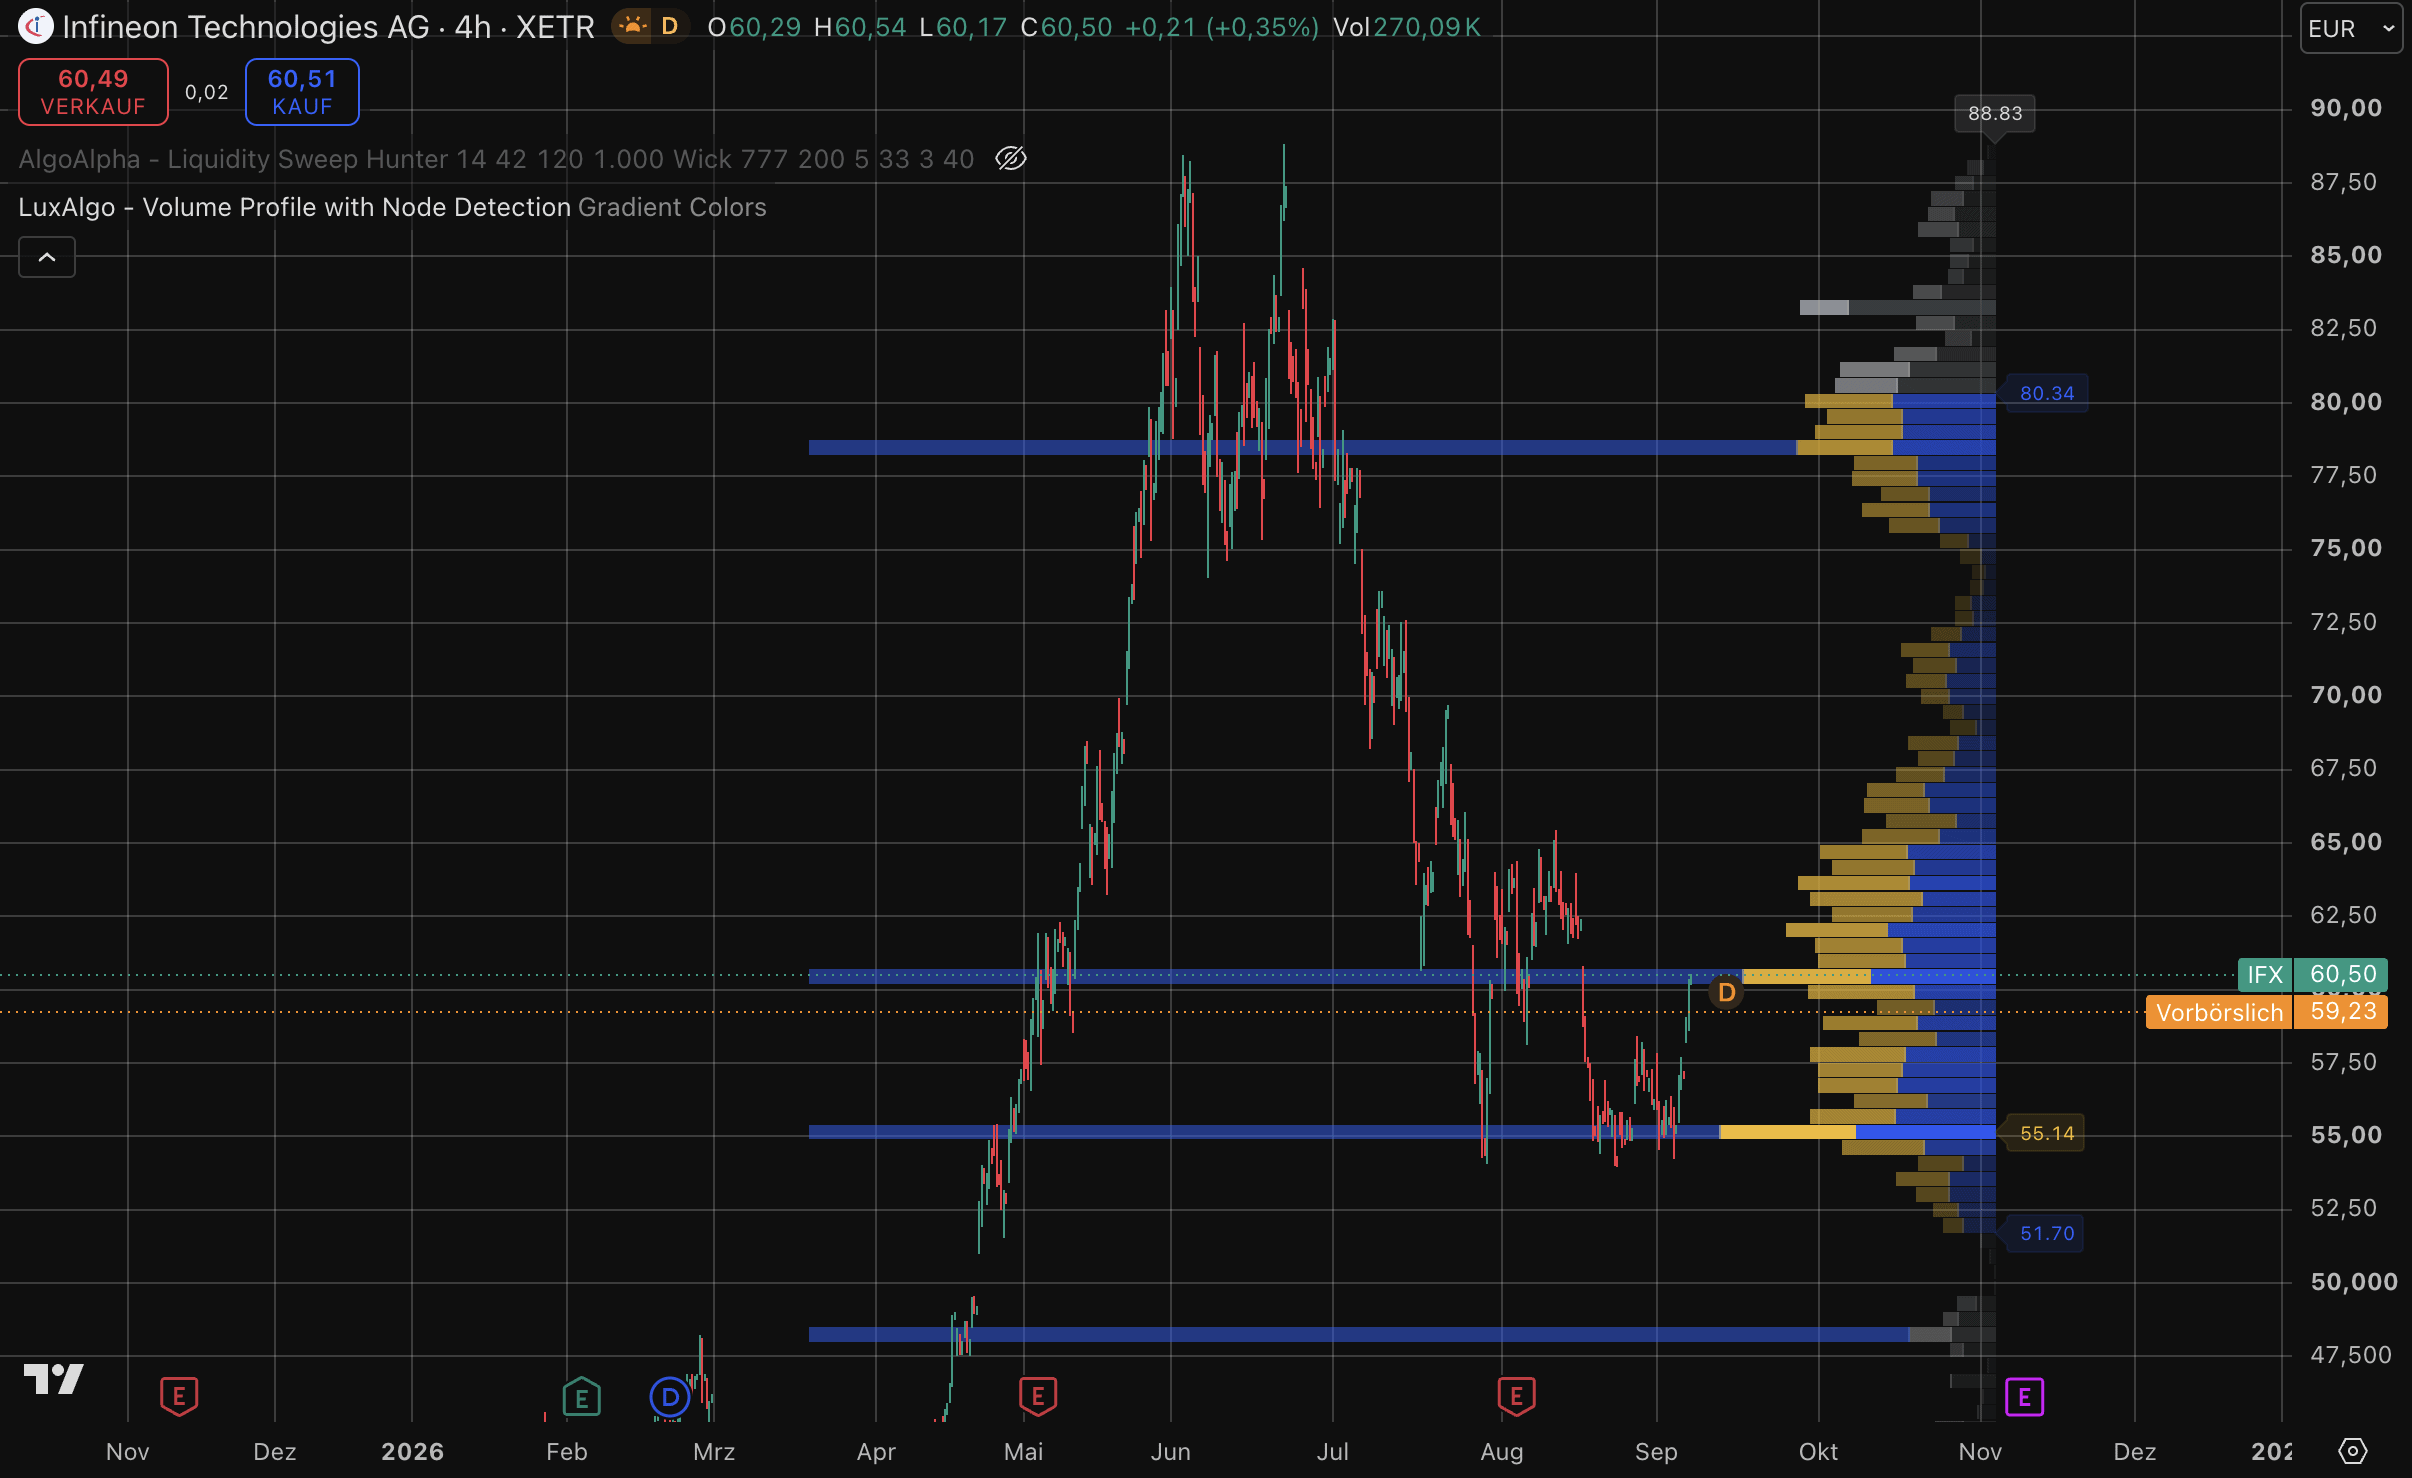Click the 65,00 price axis label
Image resolution: width=2412 pixels, height=1478 pixels.
[x=2346, y=842]
